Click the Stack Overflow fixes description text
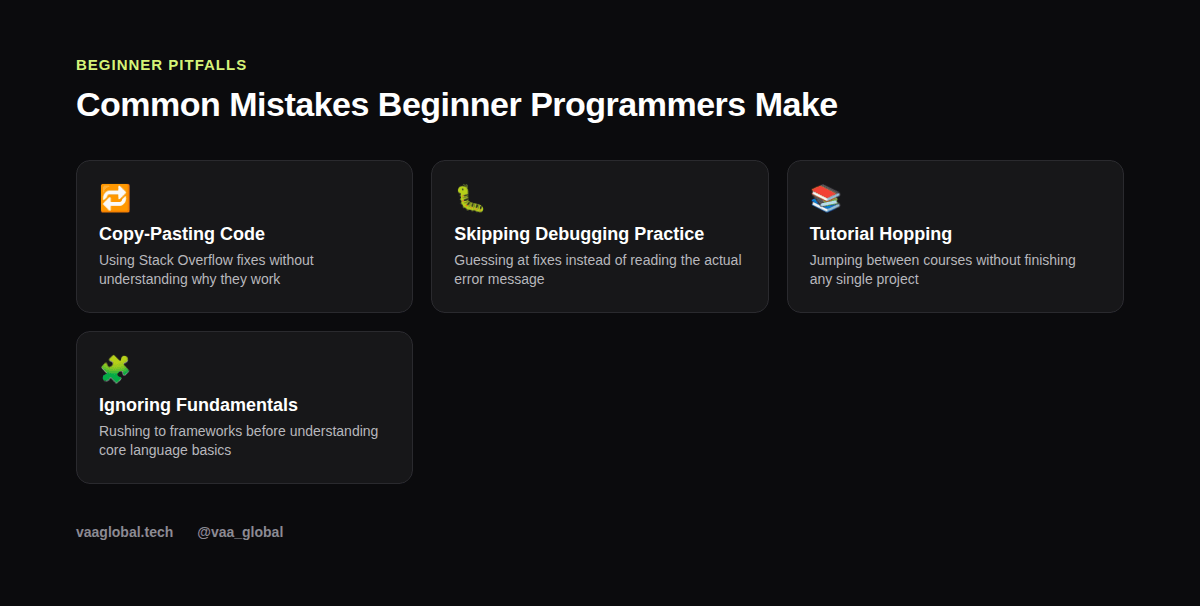The height and width of the screenshot is (606, 1200). (206, 270)
